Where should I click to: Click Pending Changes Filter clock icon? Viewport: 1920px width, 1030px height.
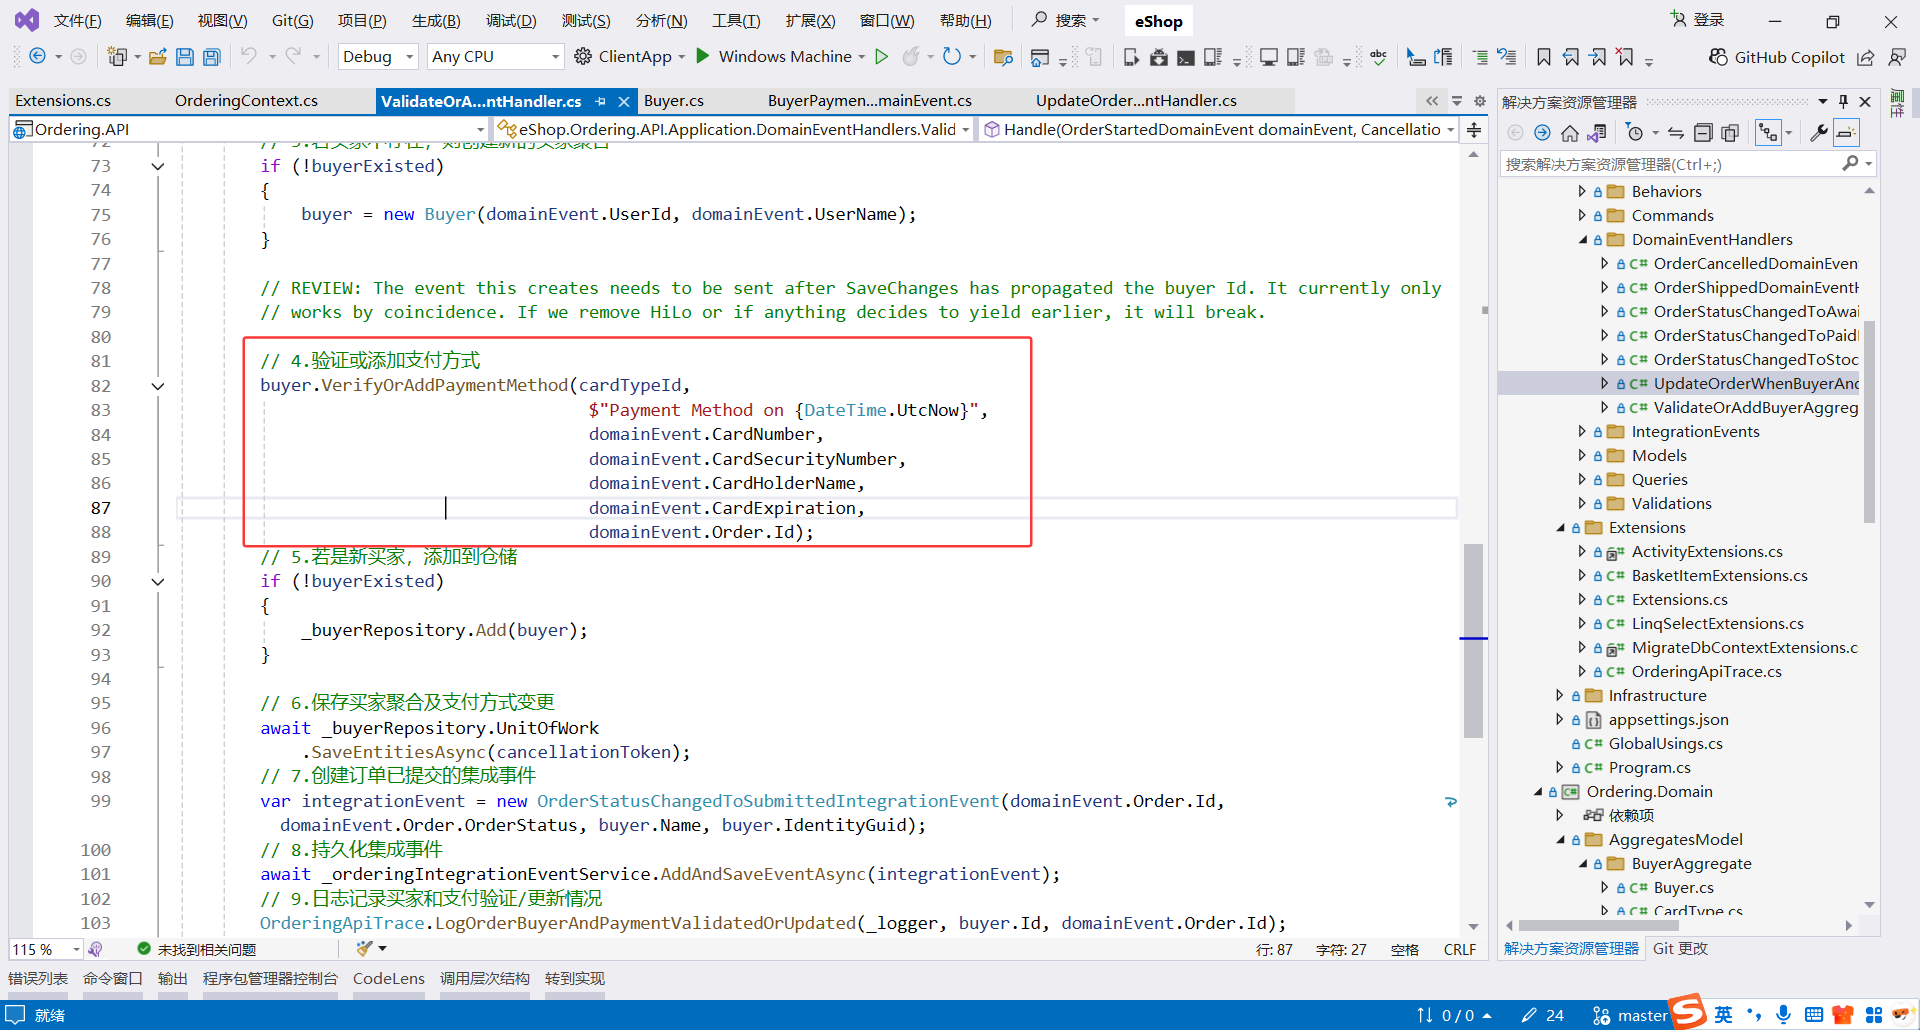point(1634,132)
